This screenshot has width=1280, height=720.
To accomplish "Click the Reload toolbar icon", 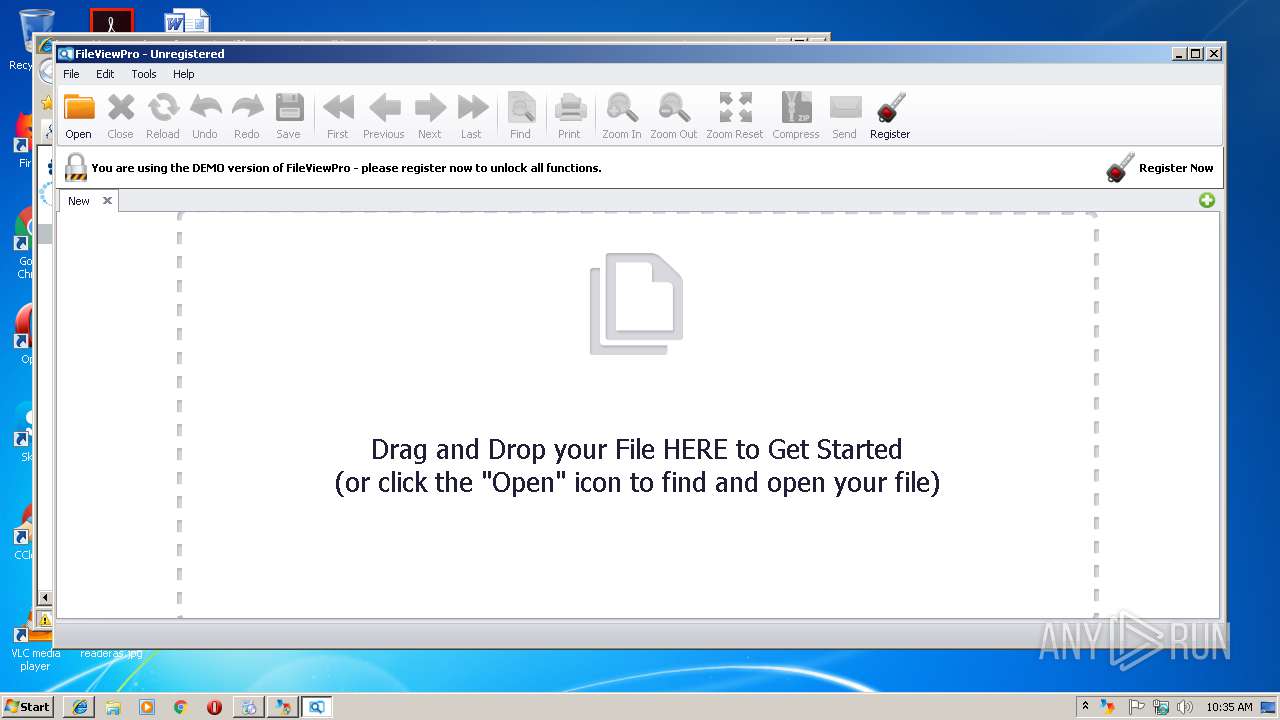I will pyautogui.click(x=163, y=108).
